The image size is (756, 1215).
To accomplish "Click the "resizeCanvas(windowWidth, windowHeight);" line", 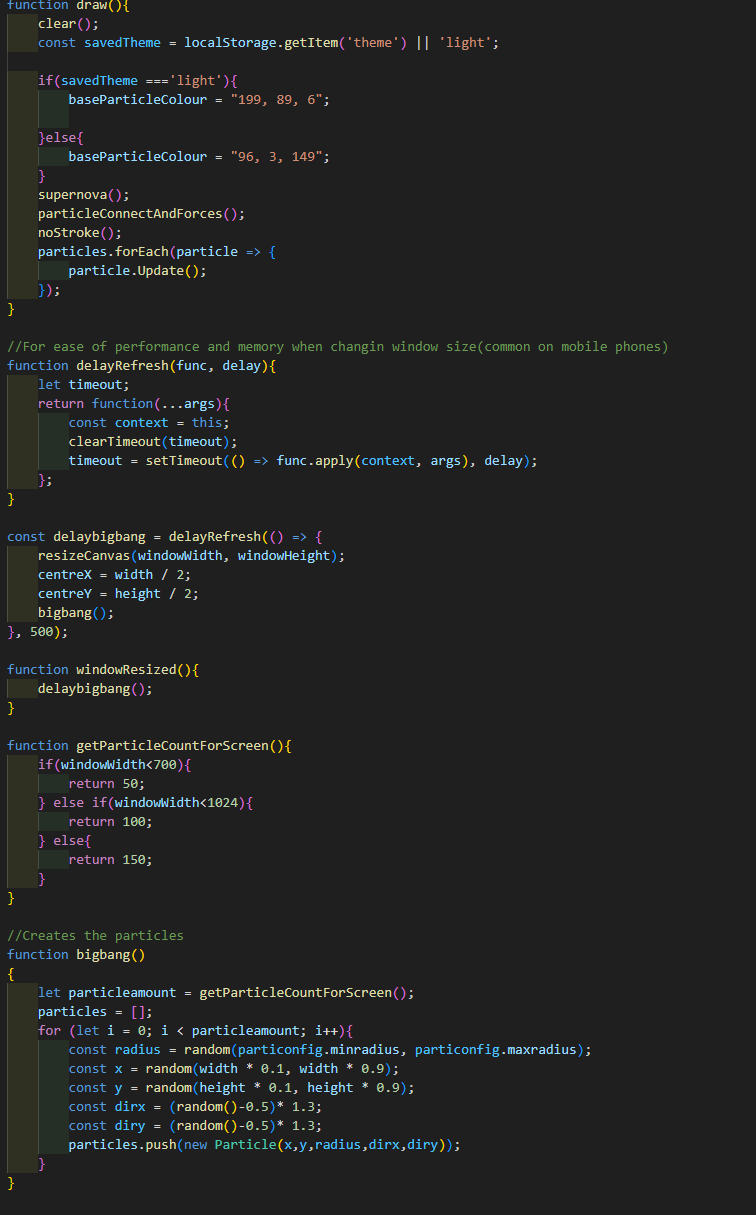I will click(x=191, y=556).
